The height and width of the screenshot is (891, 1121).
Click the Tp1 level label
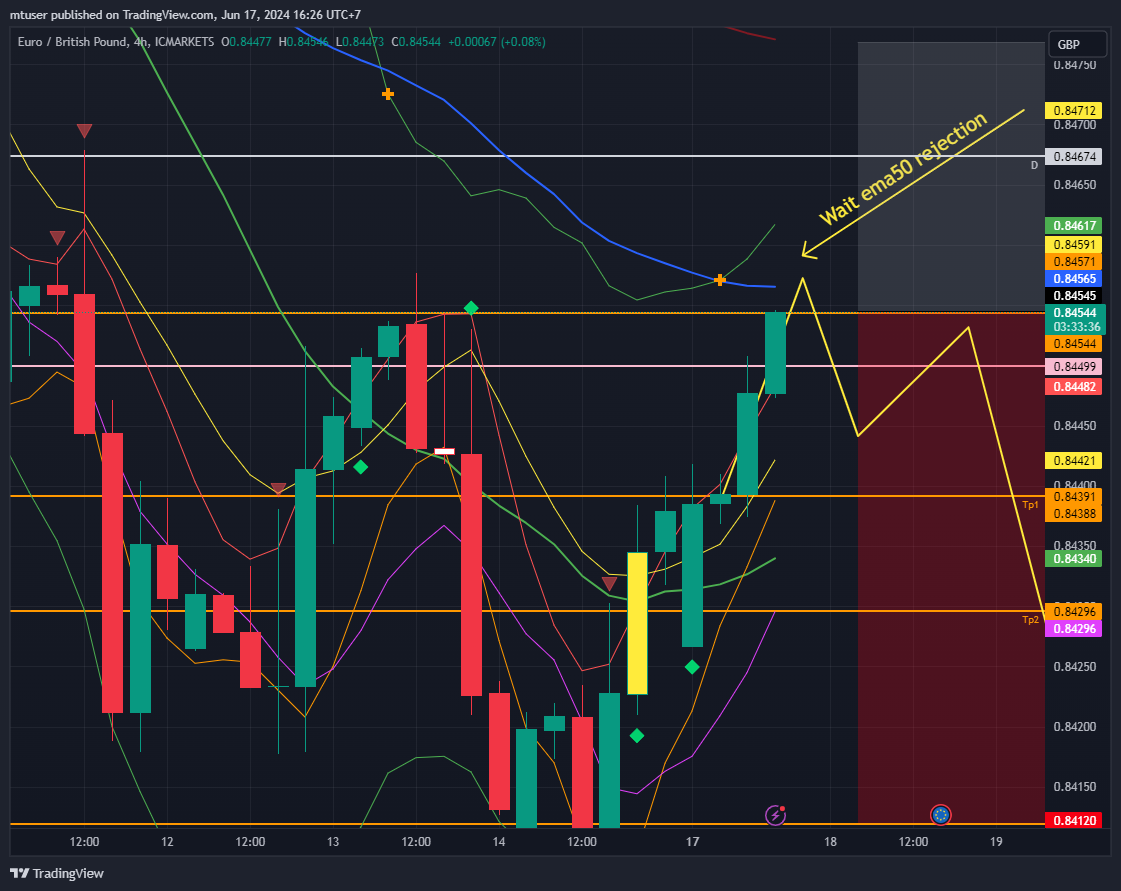(x=1030, y=505)
